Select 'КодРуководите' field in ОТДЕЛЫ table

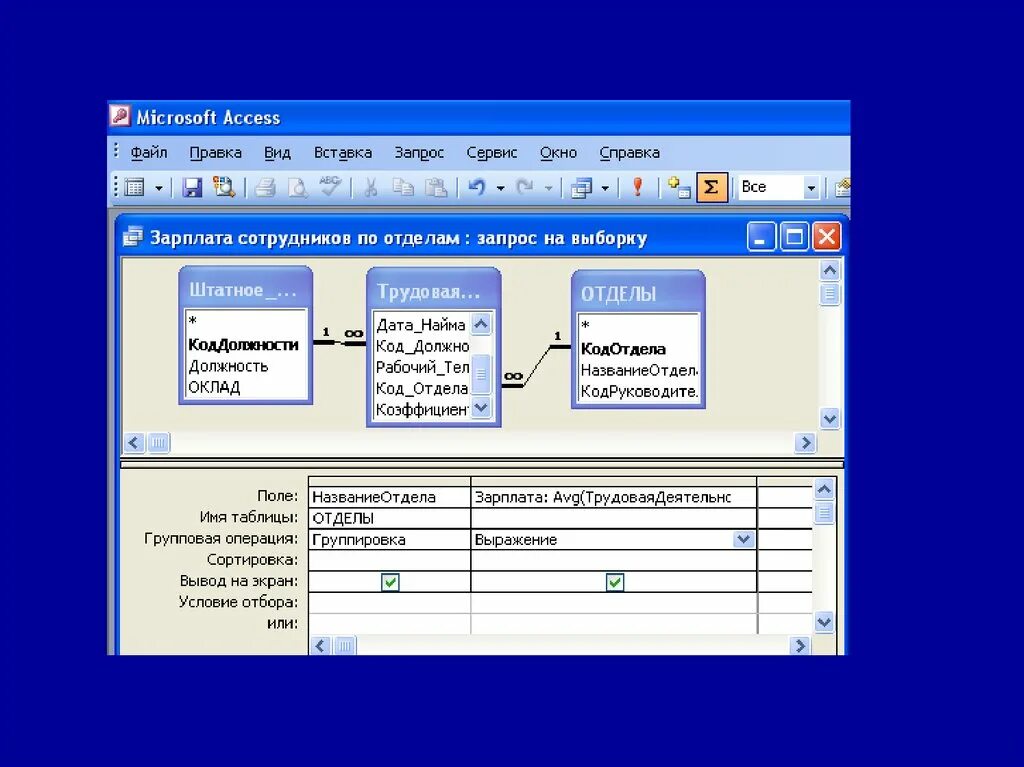(639, 391)
